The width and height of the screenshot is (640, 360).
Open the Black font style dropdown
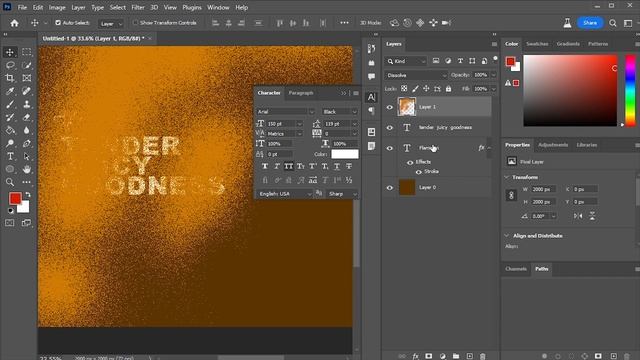[x=340, y=111]
